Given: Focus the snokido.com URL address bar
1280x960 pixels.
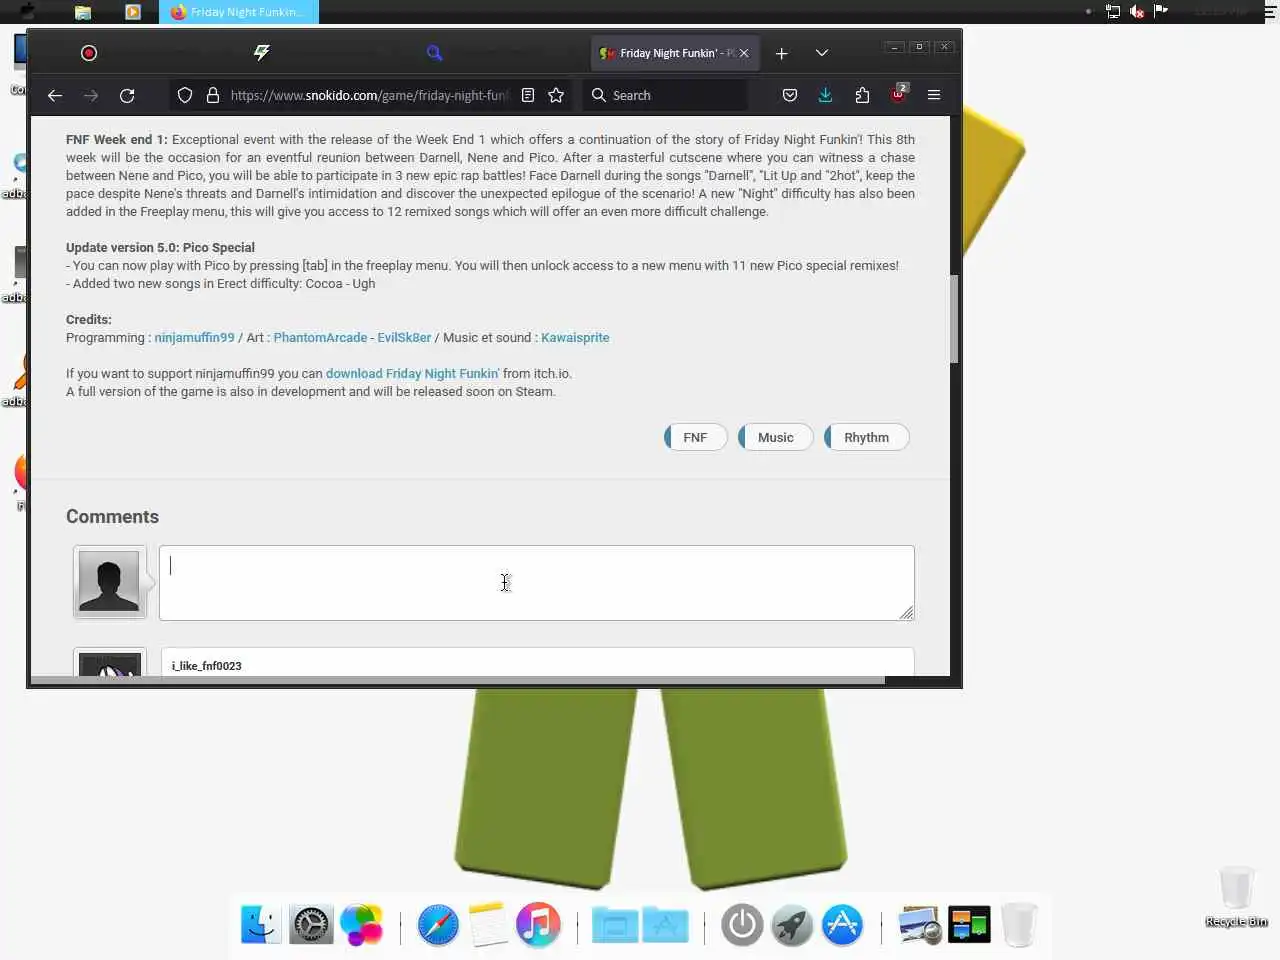Looking at the screenshot, I should coord(370,95).
